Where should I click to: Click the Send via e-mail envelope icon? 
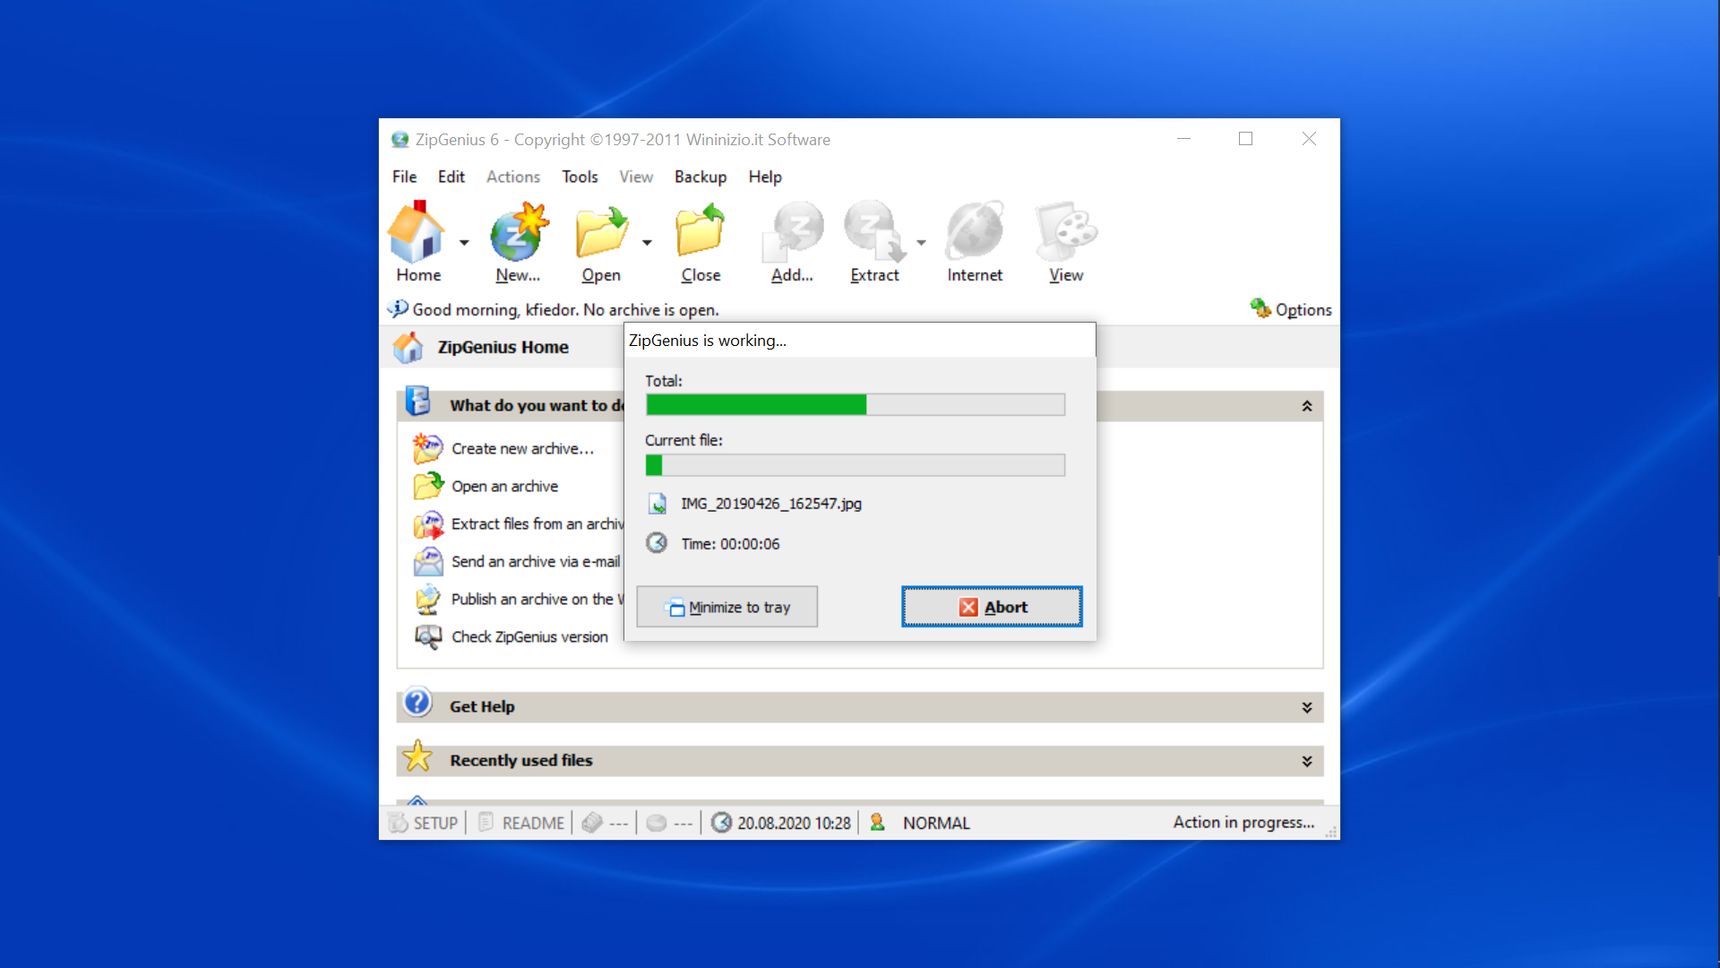click(x=428, y=561)
